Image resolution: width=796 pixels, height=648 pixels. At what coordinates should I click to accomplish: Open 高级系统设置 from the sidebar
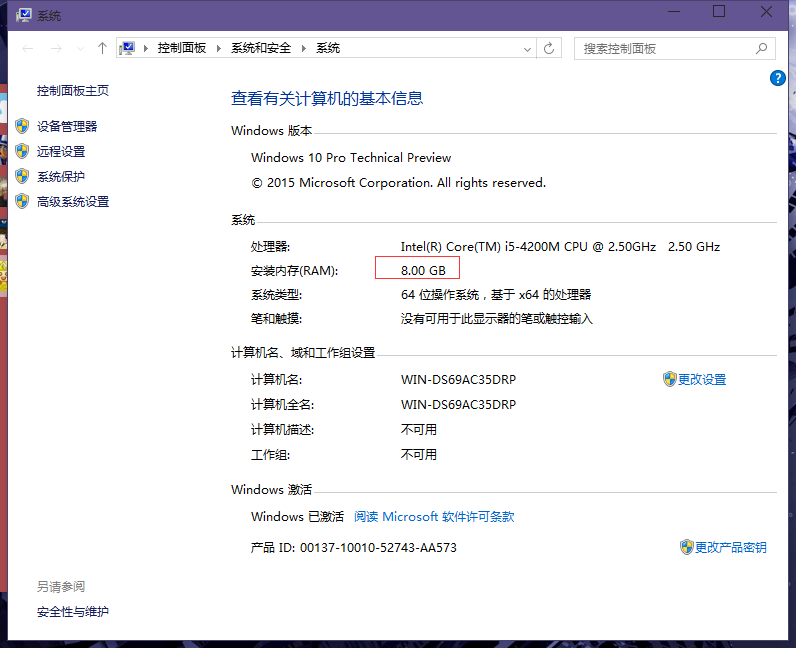pyautogui.click(x=73, y=202)
